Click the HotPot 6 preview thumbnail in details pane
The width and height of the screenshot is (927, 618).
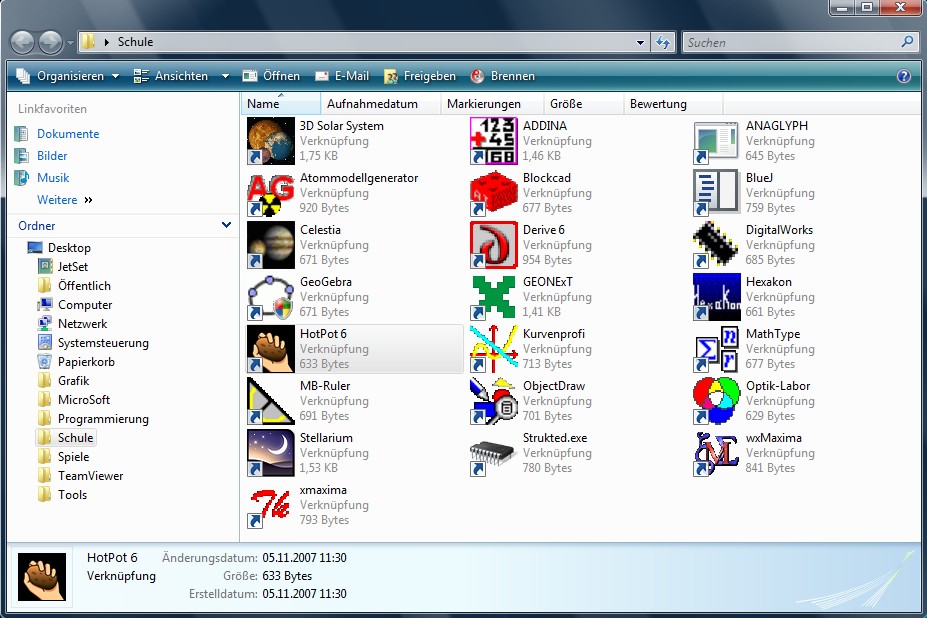tap(42, 577)
